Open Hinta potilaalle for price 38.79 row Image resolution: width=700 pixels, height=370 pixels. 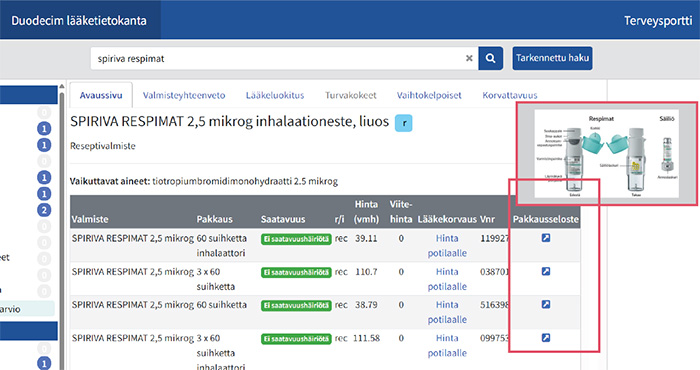pyautogui.click(x=447, y=312)
